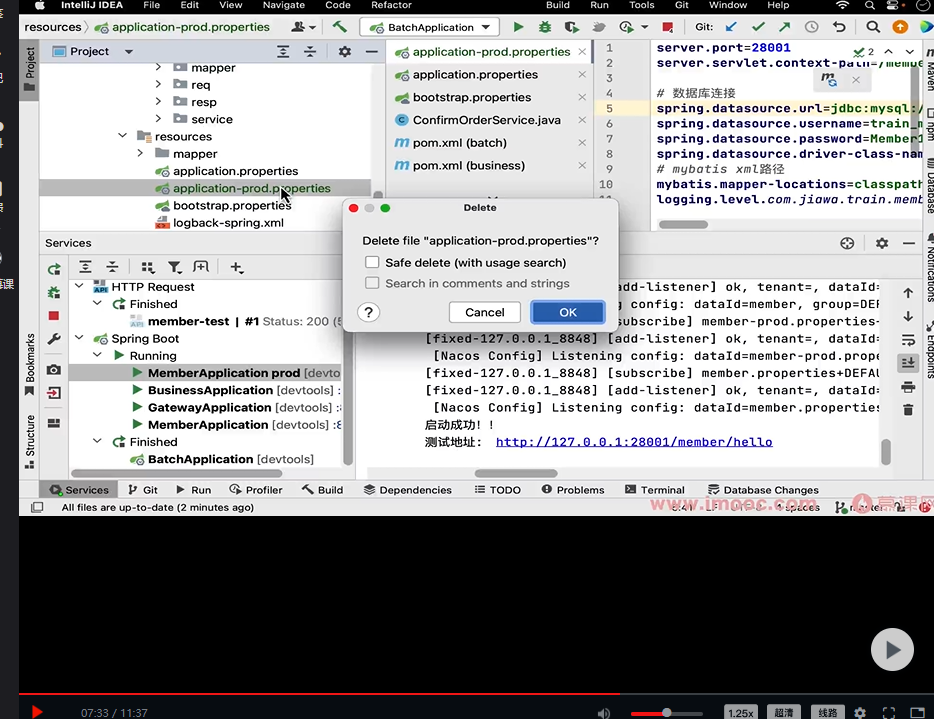Expand the resp folder
Screen dimensions: 934x719
(158, 102)
